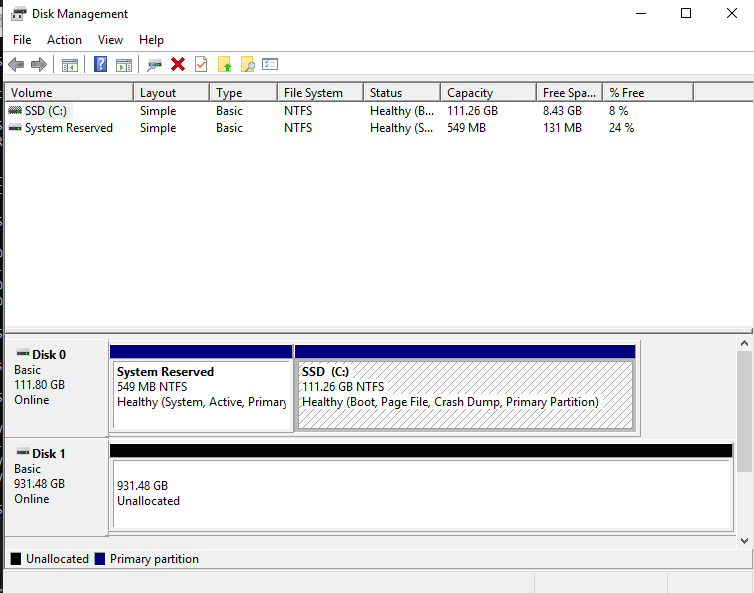This screenshot has width=754, height=593.
Task: Open Help via blue question mark icon
Action: (100, 64)
